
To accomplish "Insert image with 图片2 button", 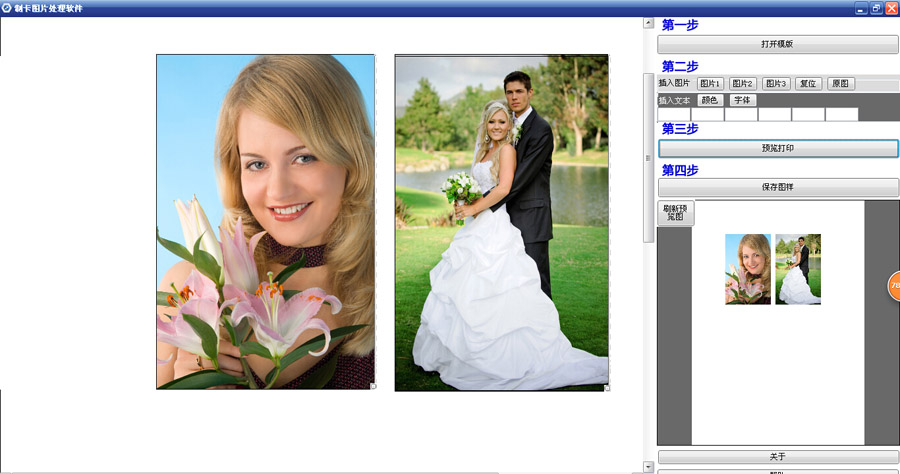I will tap(743, 84).
